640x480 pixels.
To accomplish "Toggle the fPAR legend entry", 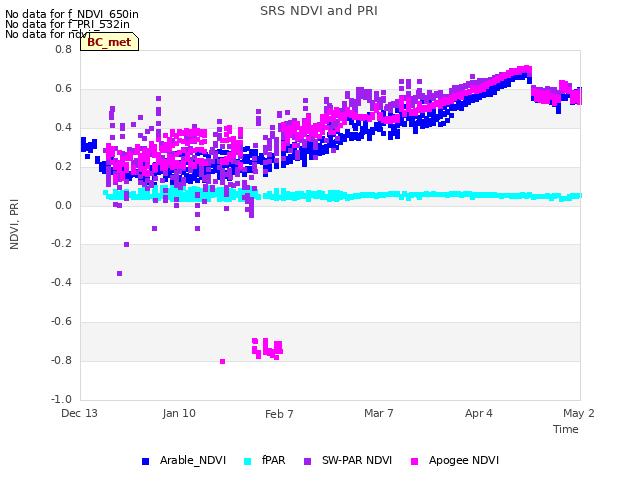I will (x=264, y=460).
